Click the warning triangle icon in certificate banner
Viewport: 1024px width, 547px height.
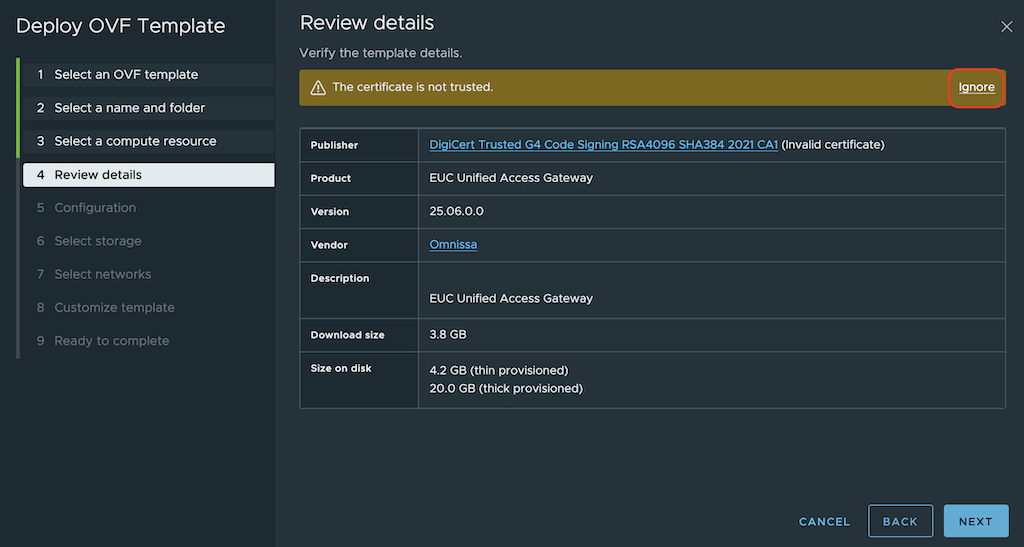(x=318, y=88)
